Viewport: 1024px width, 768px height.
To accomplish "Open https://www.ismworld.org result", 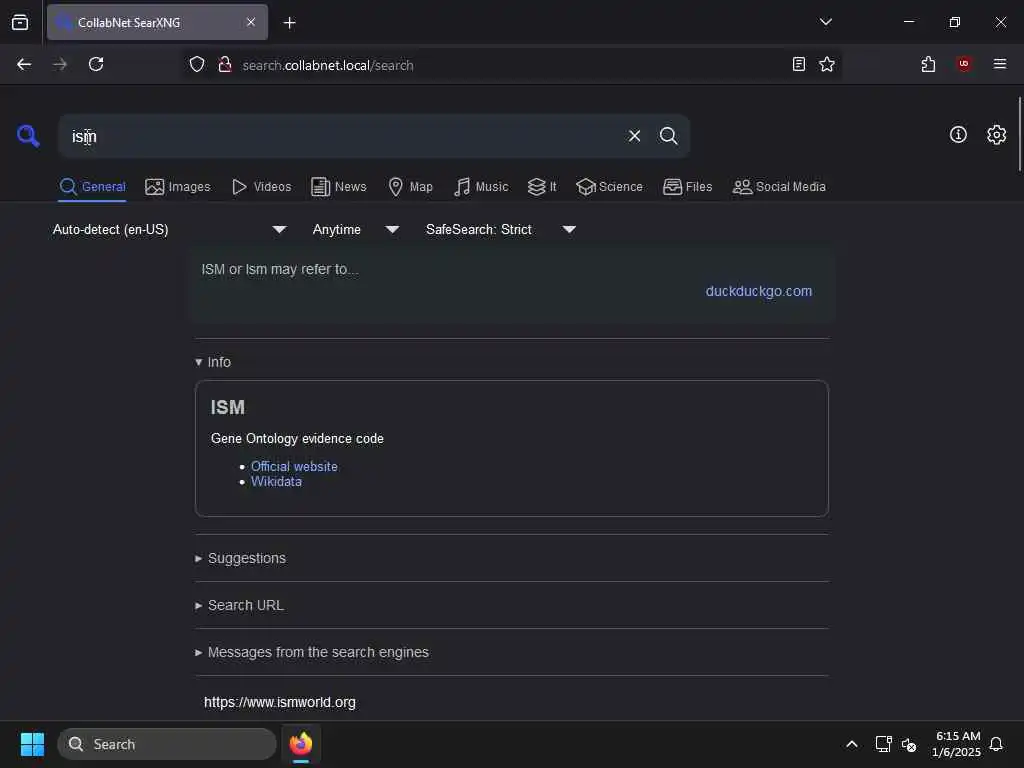I will pos(280,702).
